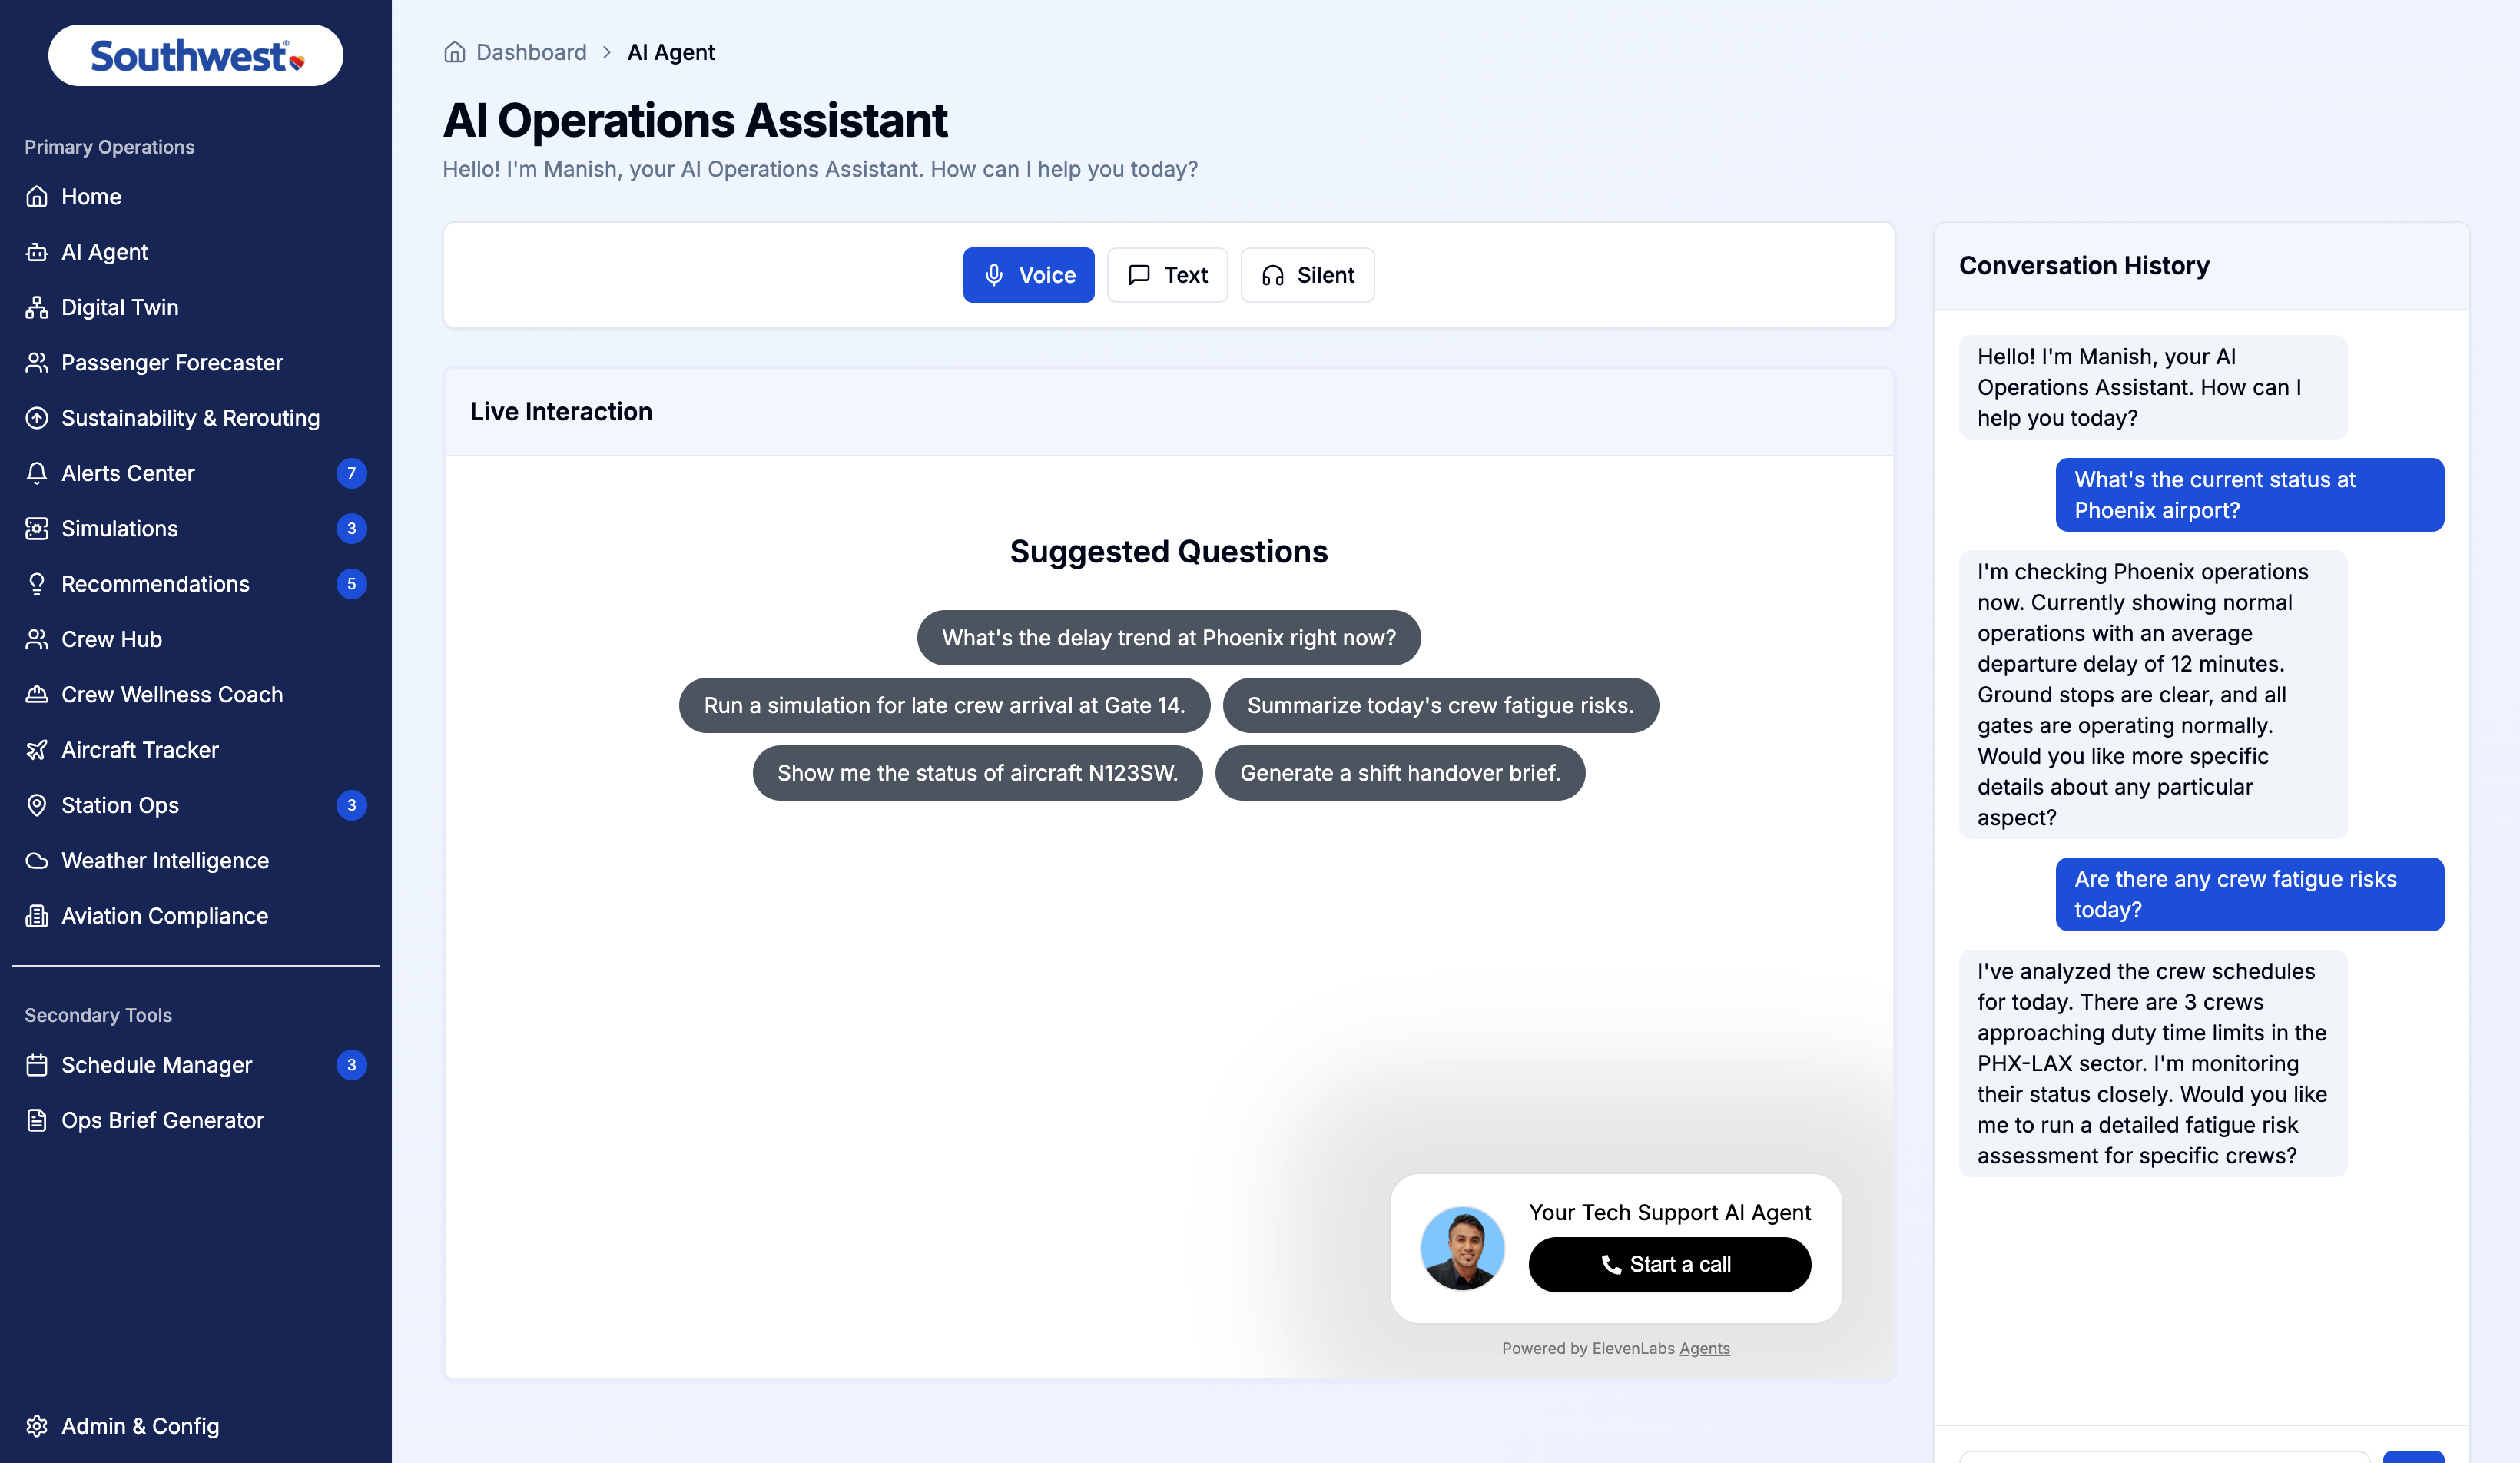Click the Live Interaction panel header

point(1168,412)
